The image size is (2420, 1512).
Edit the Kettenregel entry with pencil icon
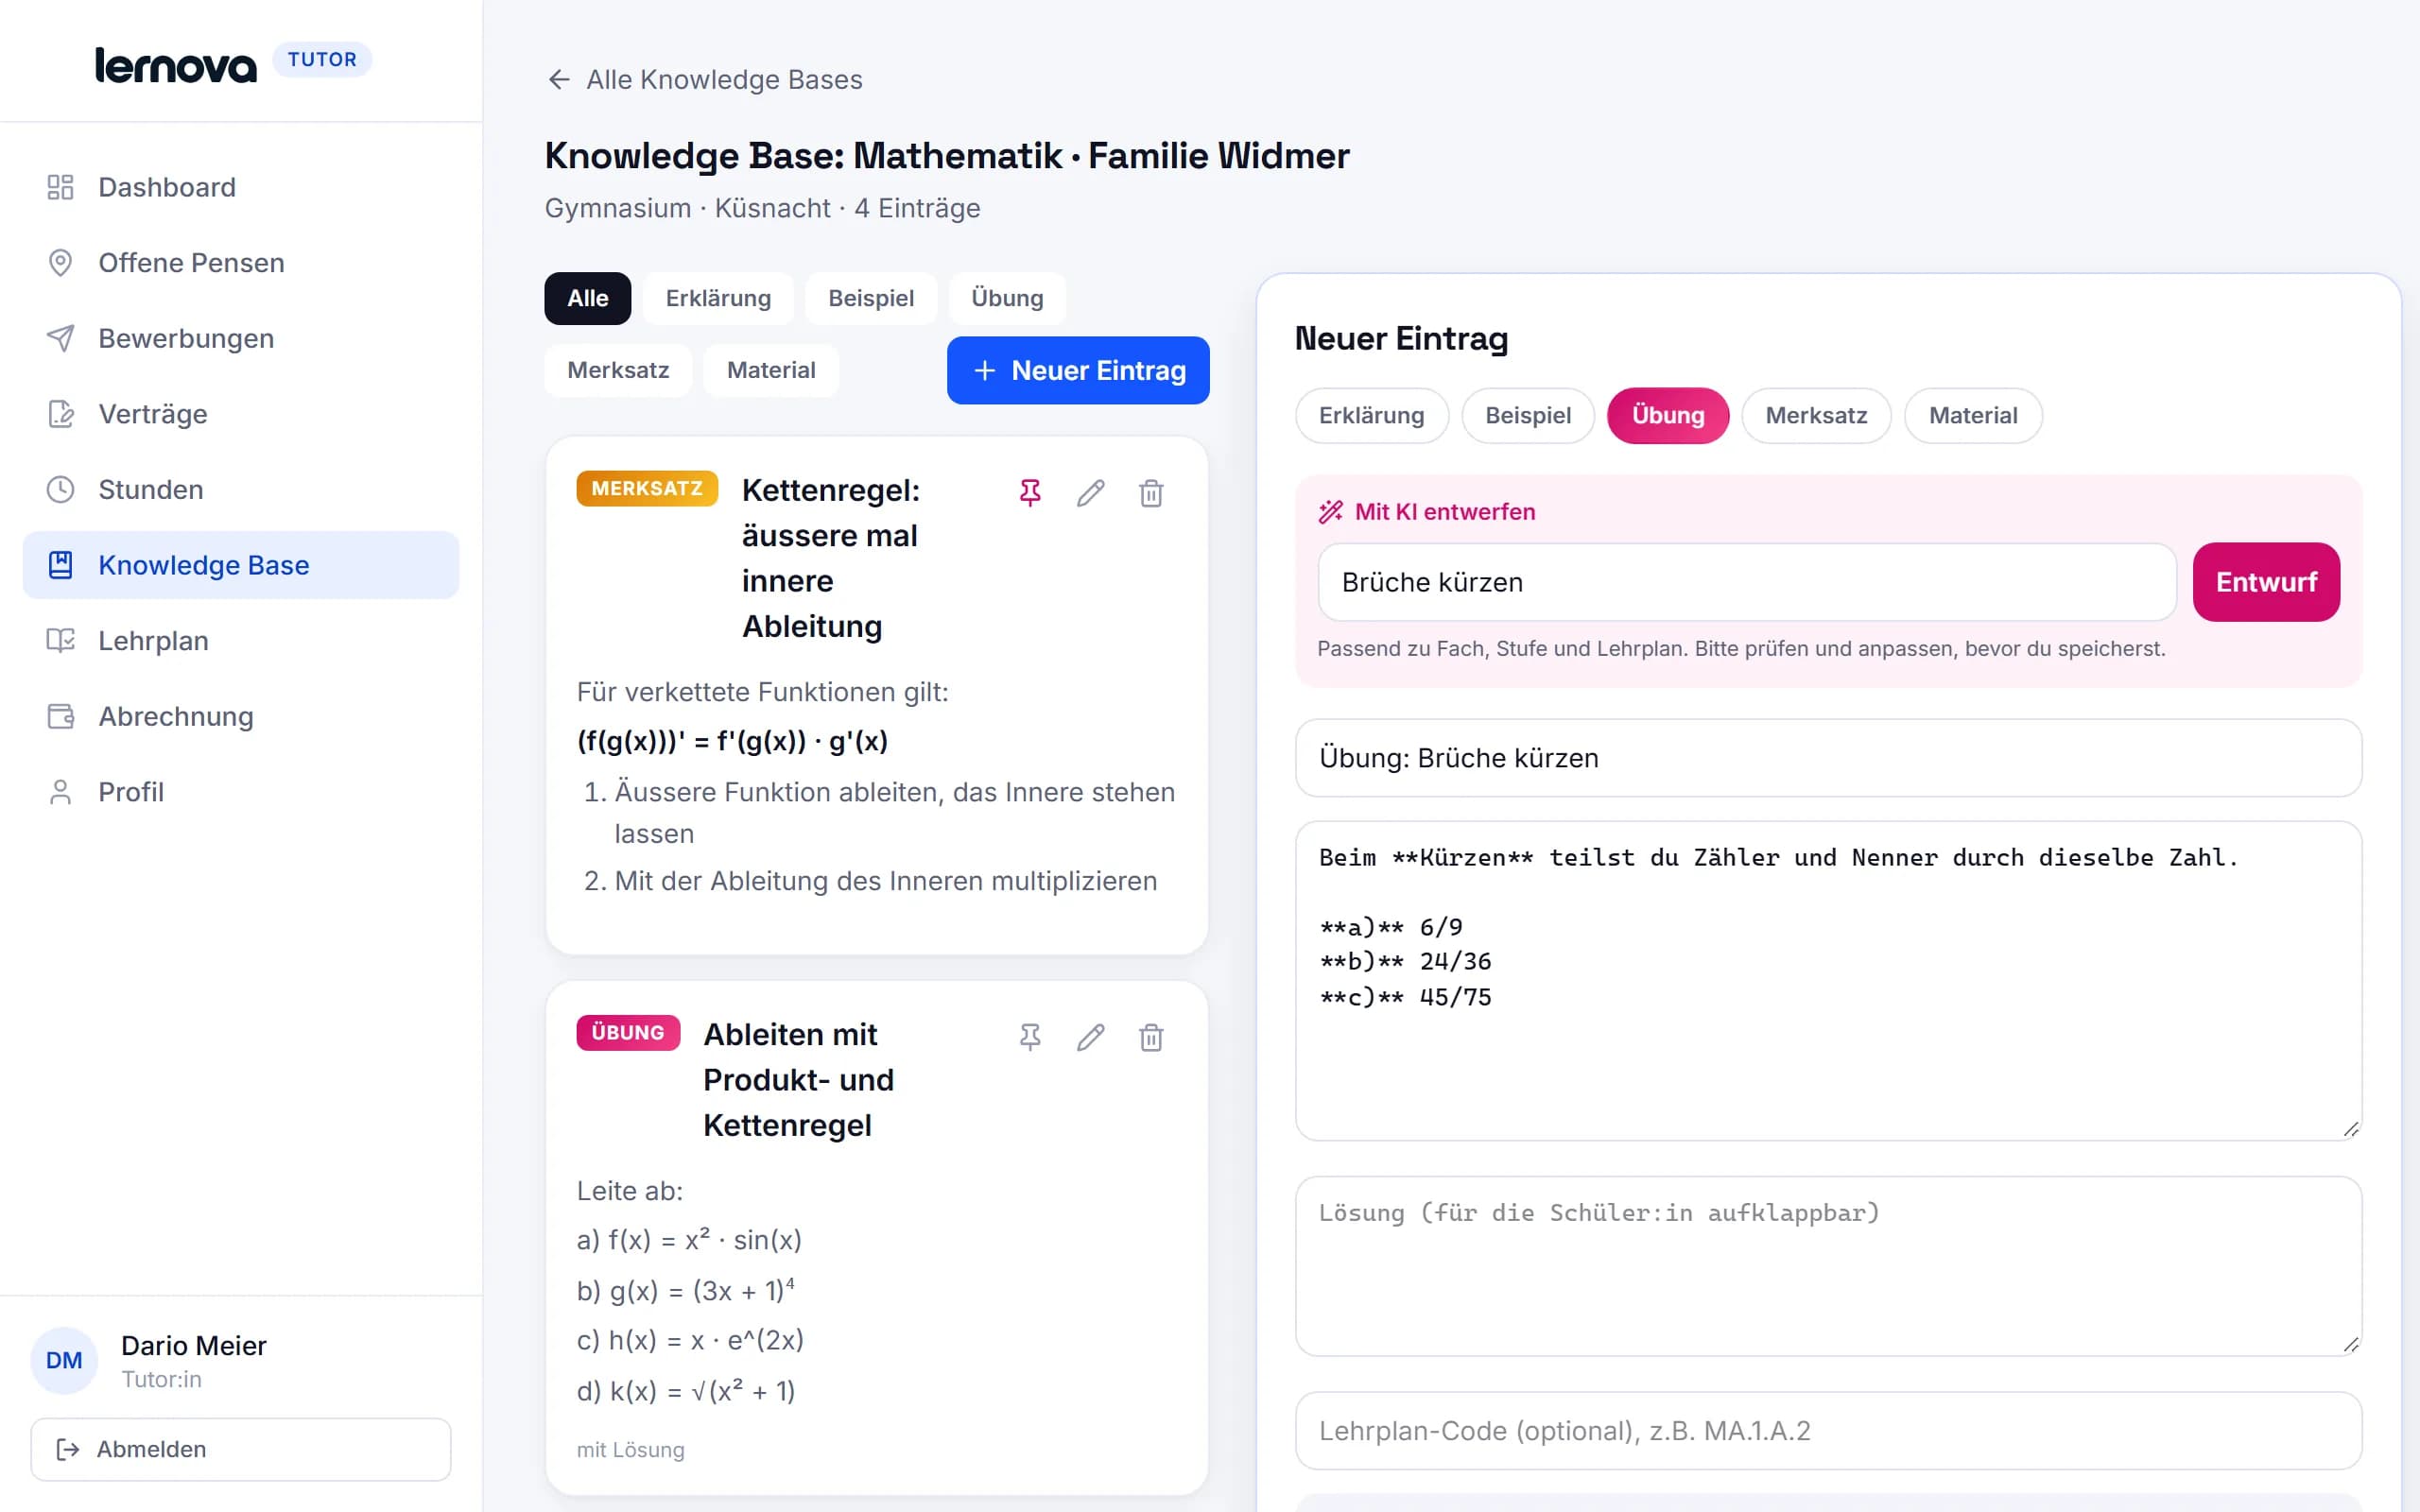1090,493
